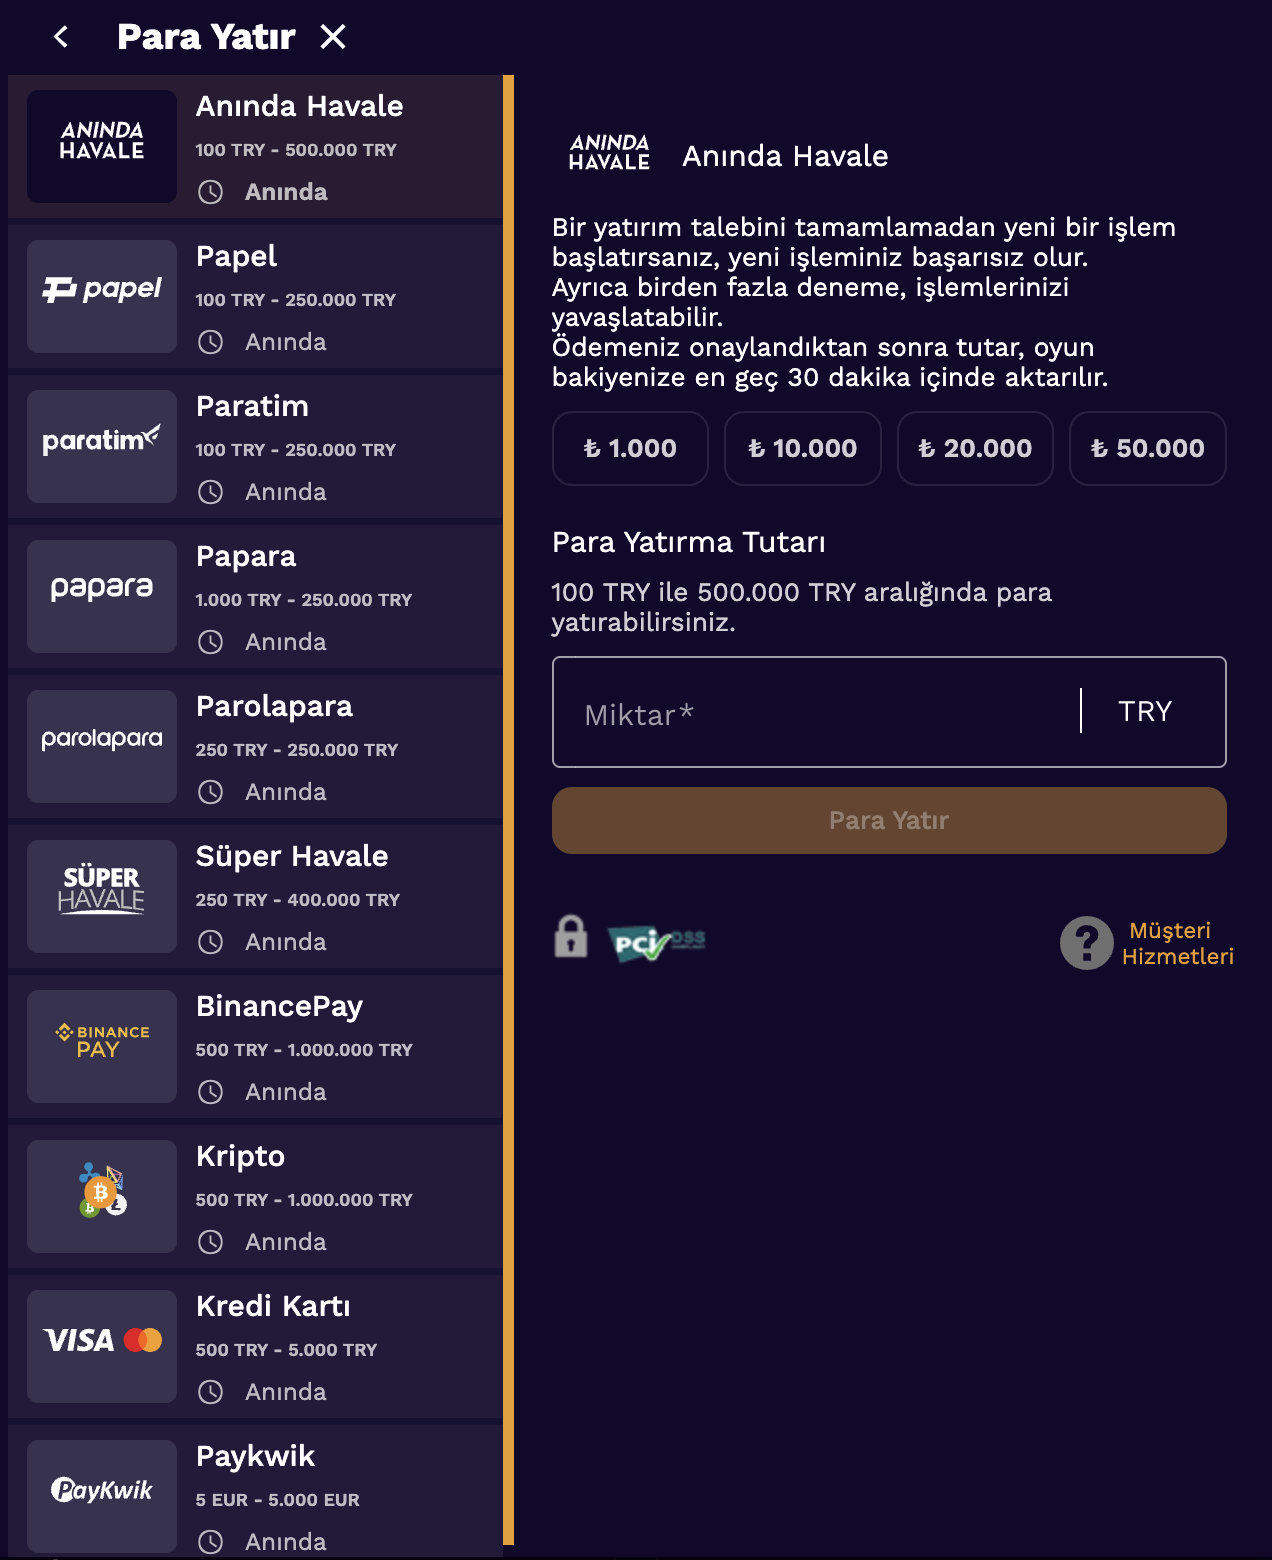
Task: Focus the Miktar amount input field
Action: coord(816,712)
